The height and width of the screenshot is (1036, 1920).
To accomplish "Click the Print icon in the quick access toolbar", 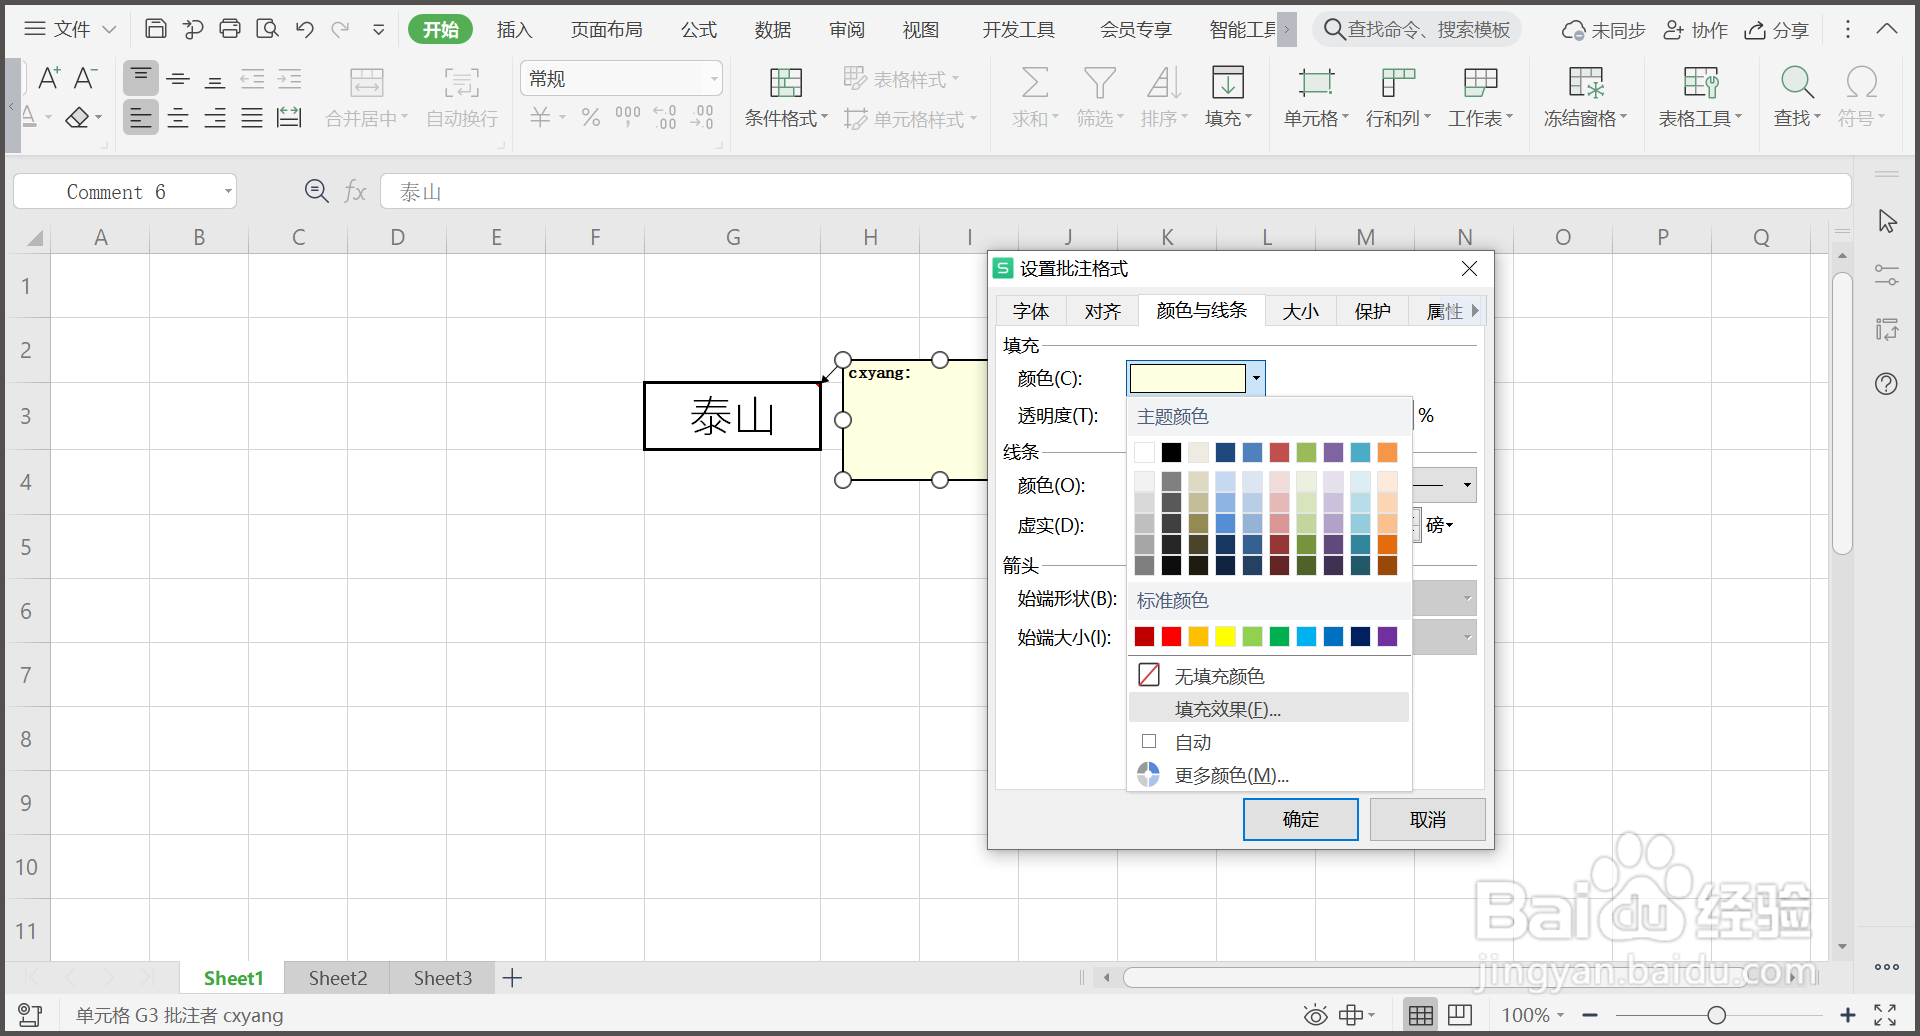I will point(230,29).
